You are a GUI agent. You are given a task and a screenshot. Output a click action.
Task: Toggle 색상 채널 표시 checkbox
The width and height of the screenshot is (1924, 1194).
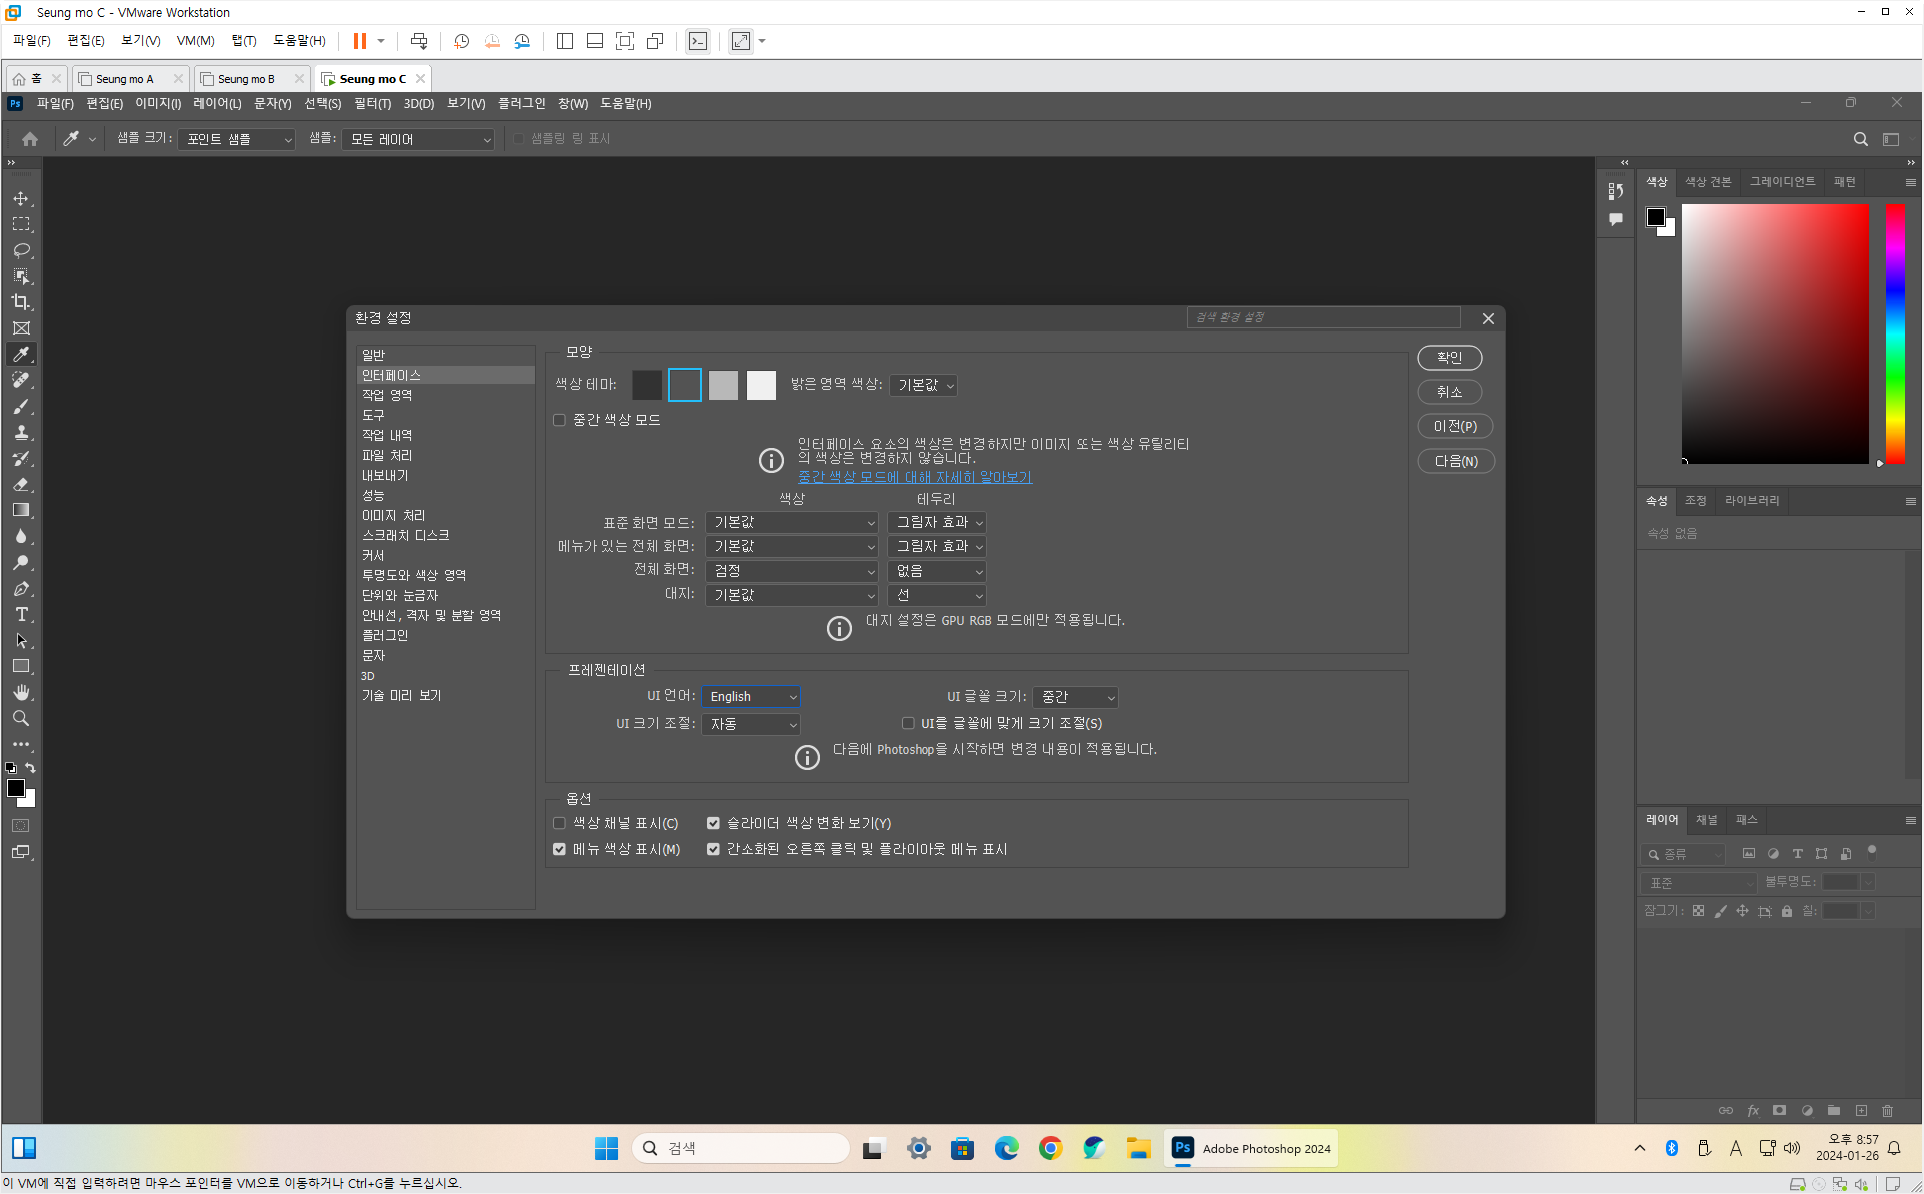click(560, 823)
